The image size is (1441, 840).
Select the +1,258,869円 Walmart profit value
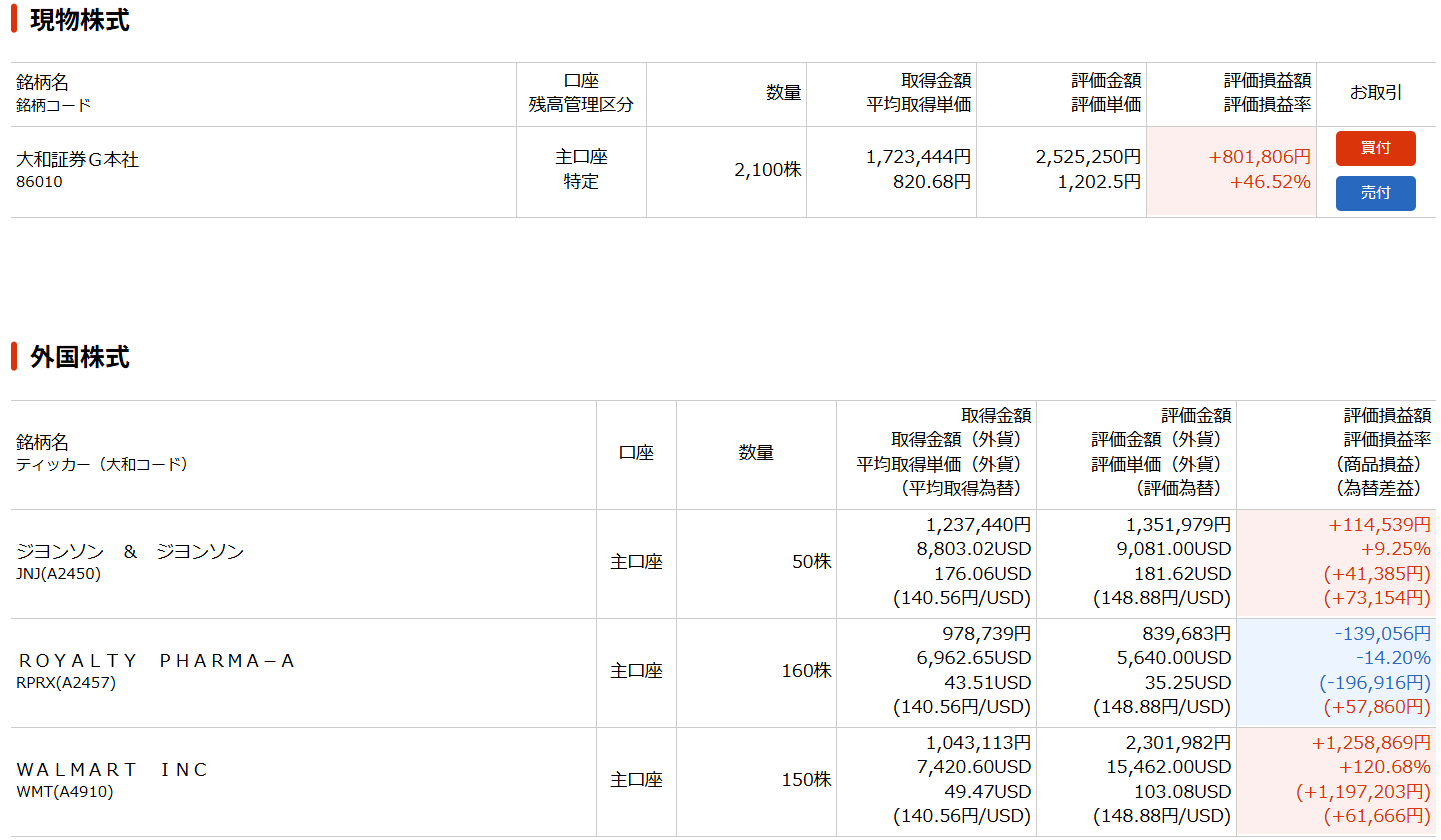tap(1370, 743)
